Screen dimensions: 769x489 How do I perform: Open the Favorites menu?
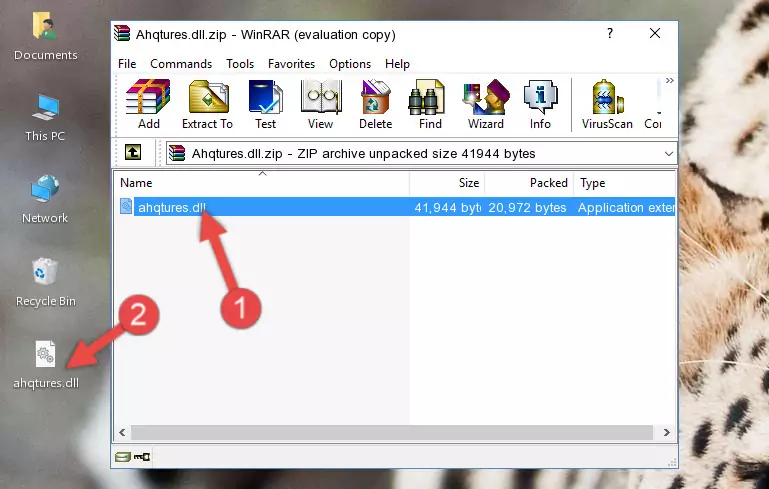coord(291,64)
